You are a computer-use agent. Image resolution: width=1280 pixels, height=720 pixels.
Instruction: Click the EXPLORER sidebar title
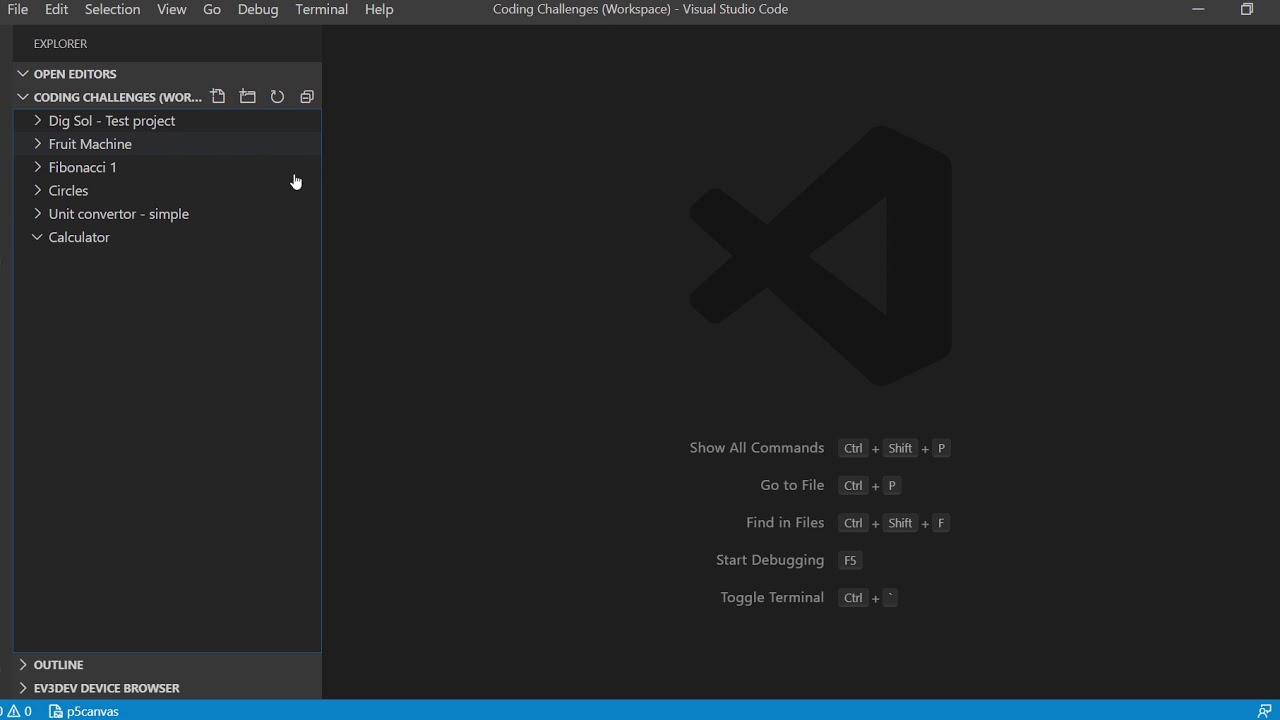coord(60,44)
